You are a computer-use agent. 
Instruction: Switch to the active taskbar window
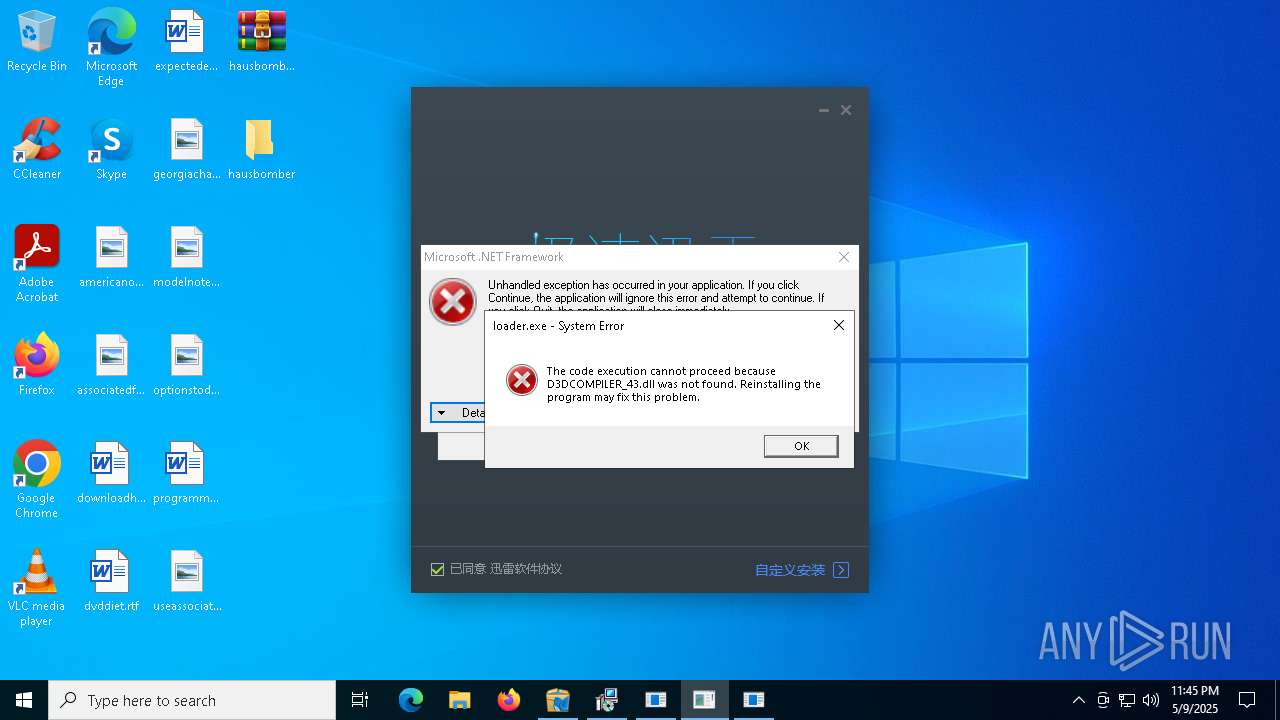pos(704,700)
